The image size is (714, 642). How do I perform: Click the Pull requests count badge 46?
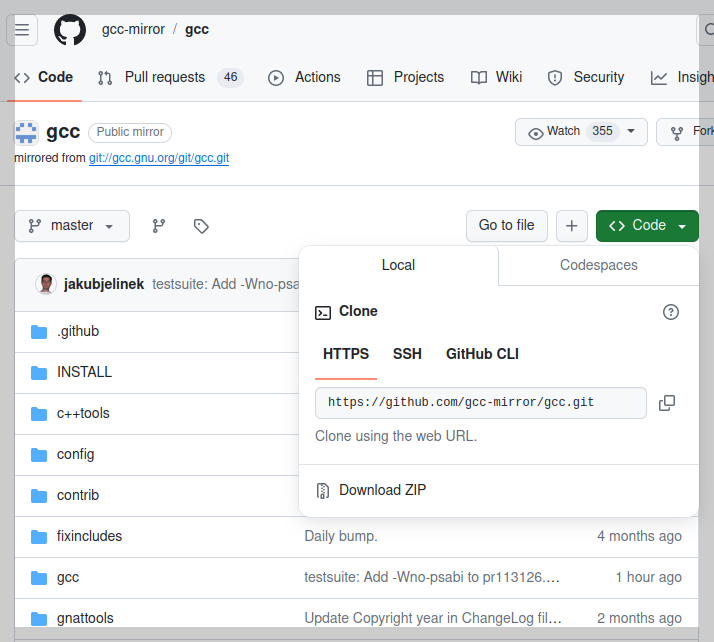pyautogui.click(x=230, y=77)
